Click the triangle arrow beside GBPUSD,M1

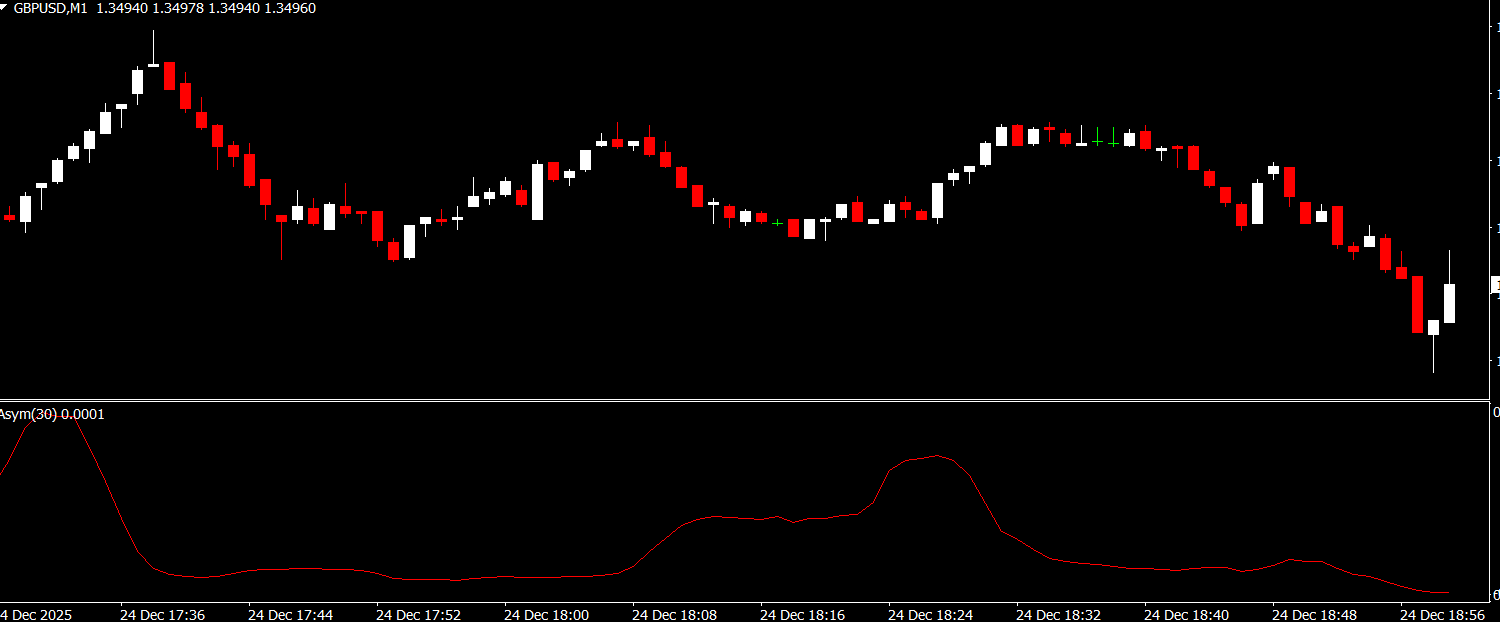tap(5, 7)
